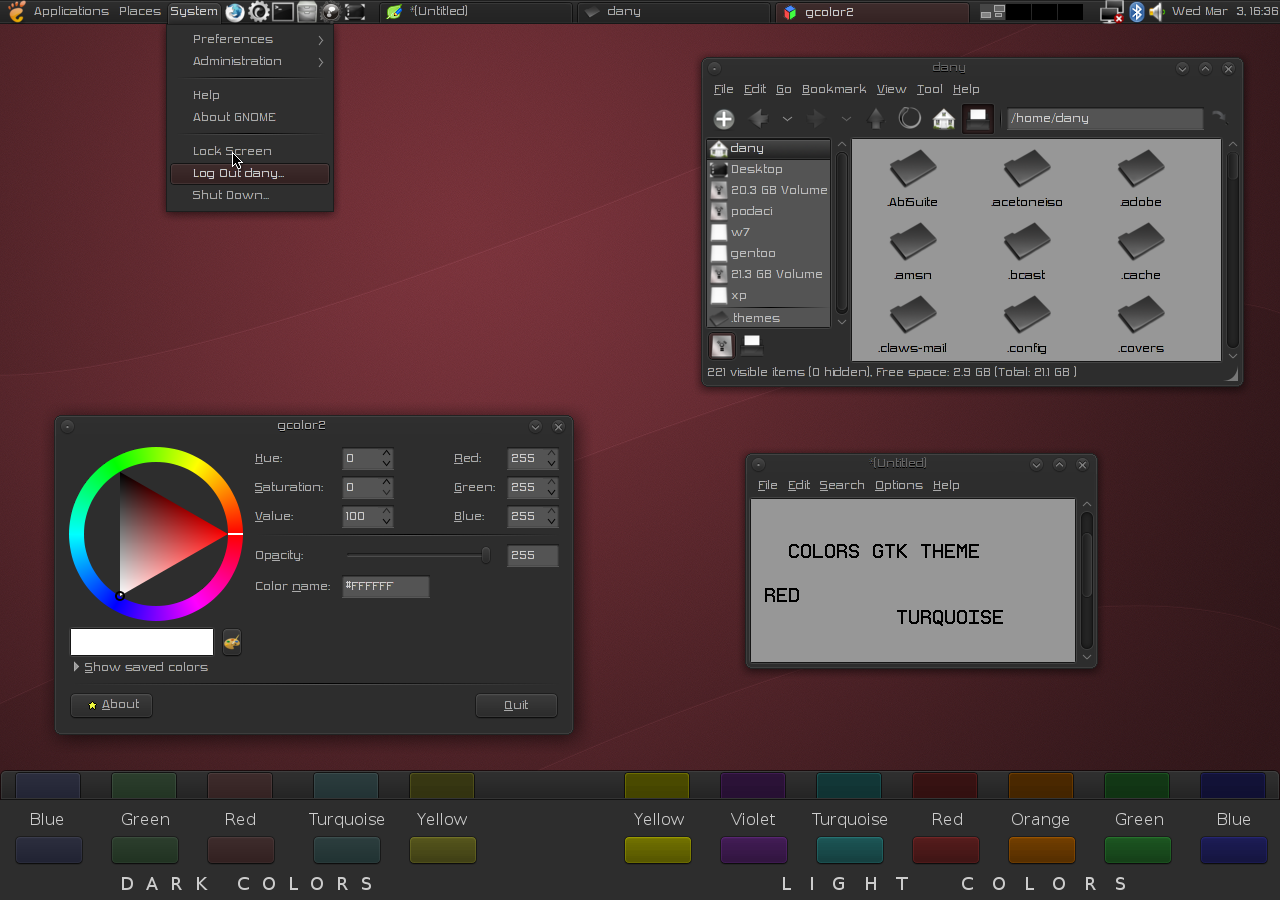Toggle the dark computer button left of the path field
The width and height of the screenshot is (1280, 900).
[978, 119]
